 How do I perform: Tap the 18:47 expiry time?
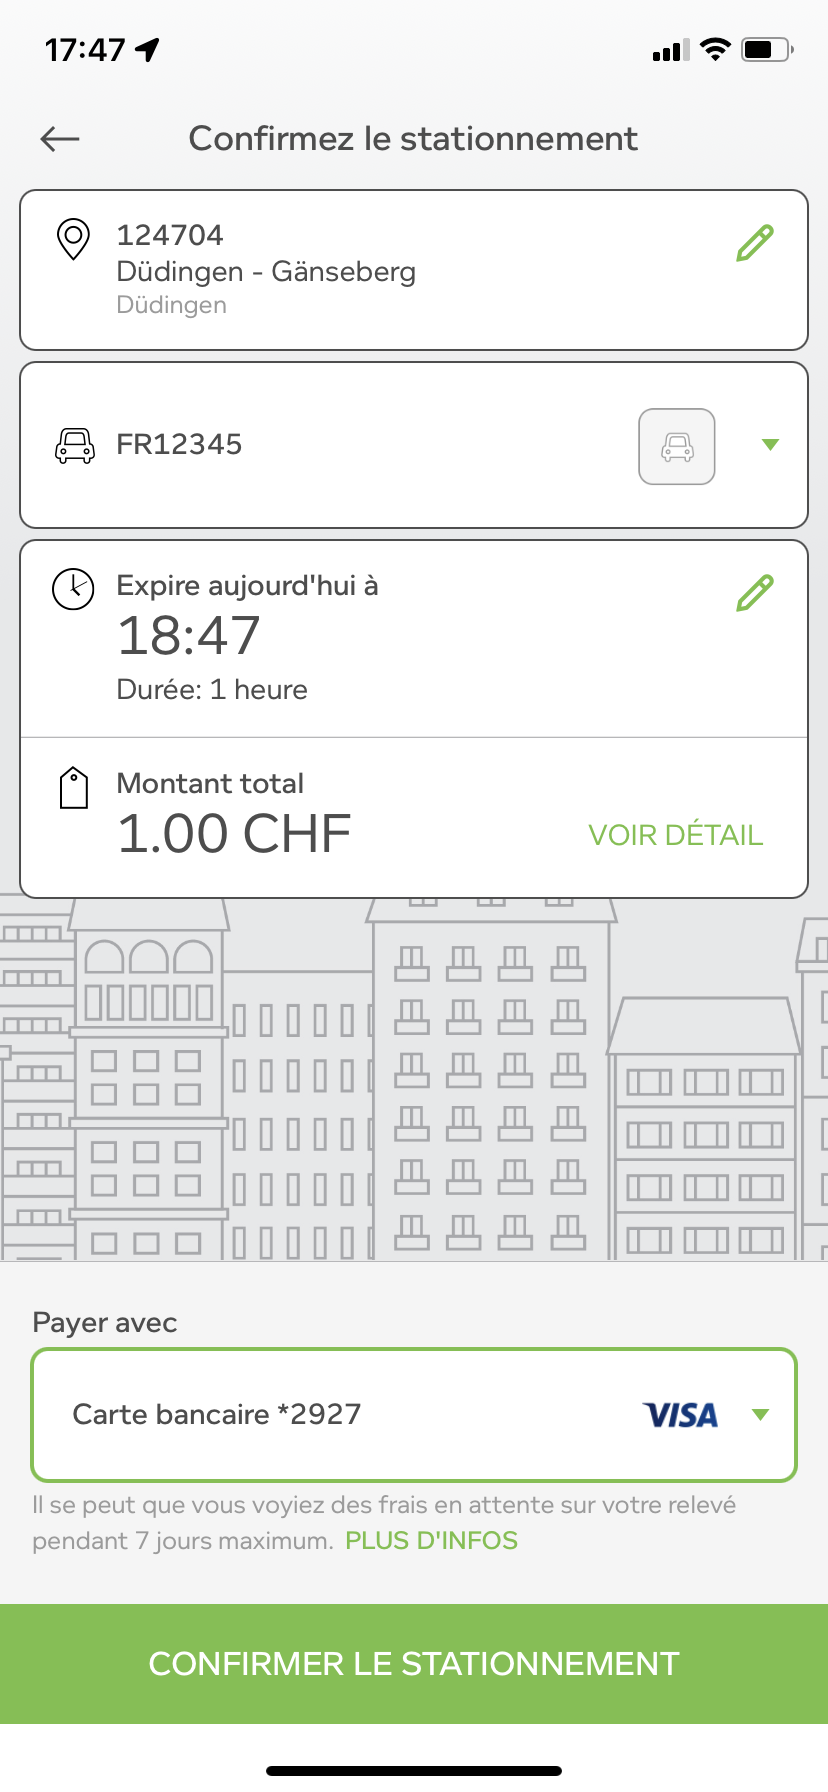189,636
